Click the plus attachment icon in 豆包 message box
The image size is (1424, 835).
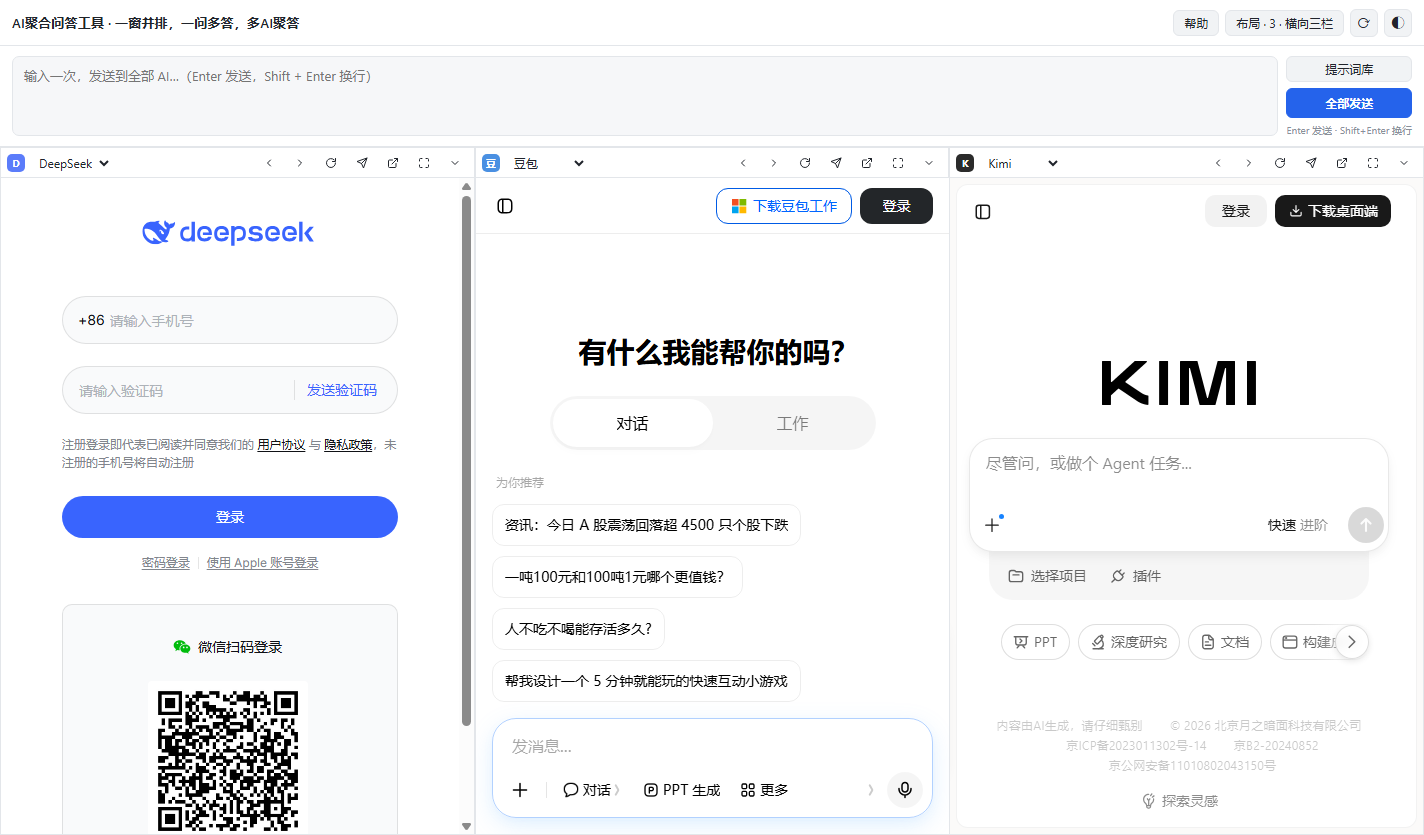point(520,790)
